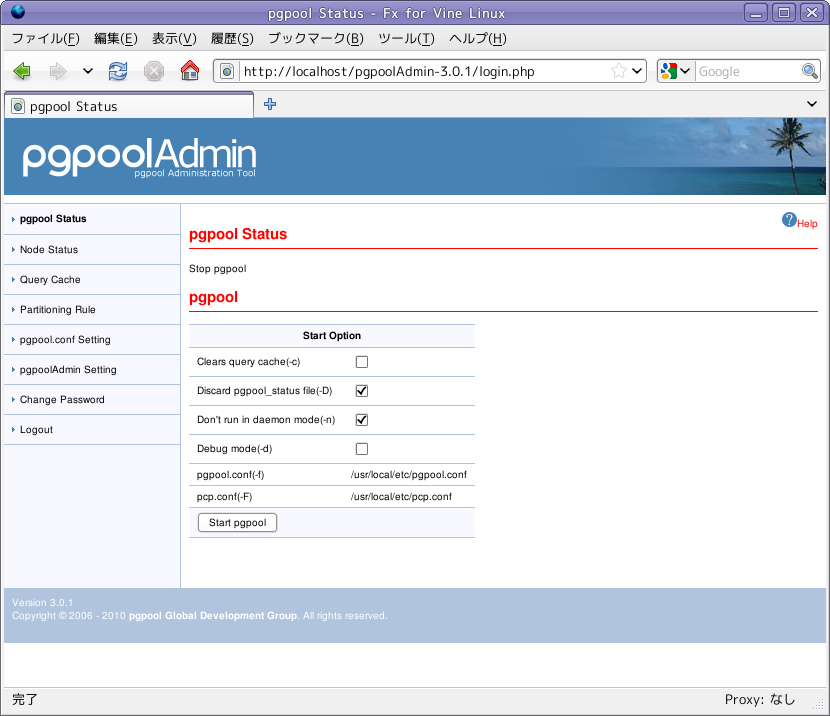Click the Stop pgpool status text
830x716 pixels.
pyautogui.click(x=218, y=269)
